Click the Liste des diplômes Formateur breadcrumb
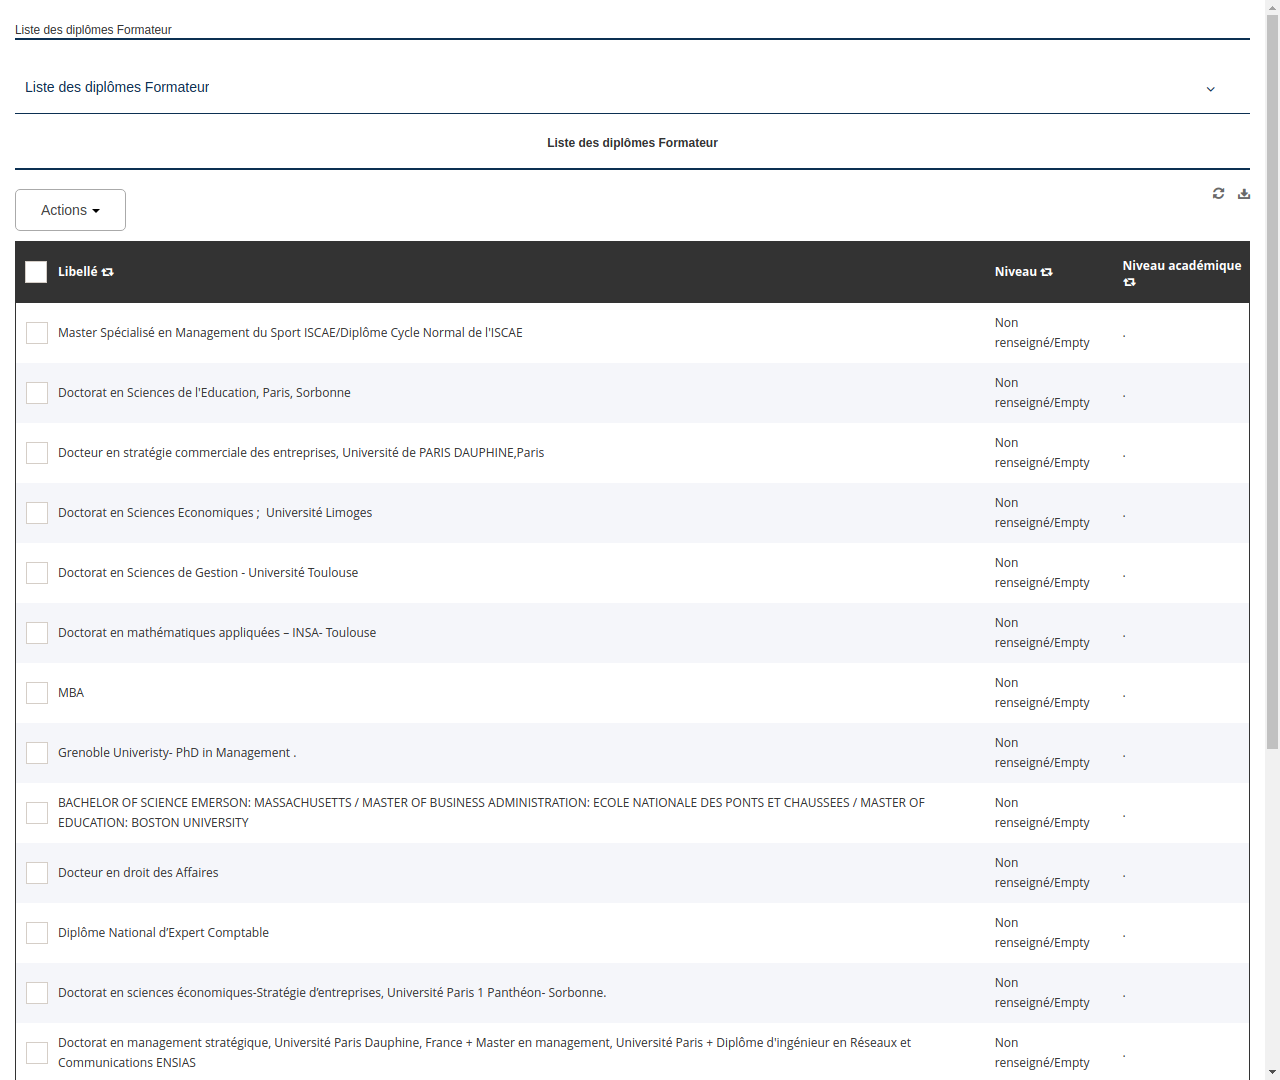 [93, 30]
